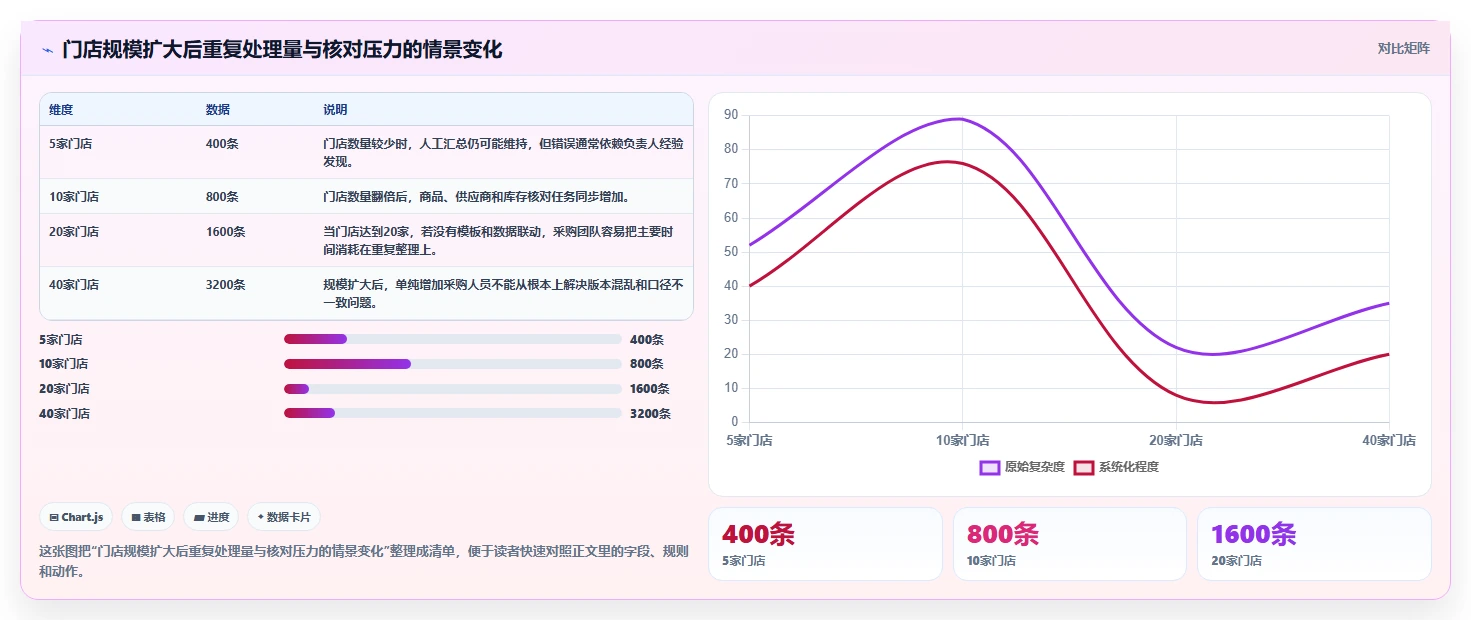Click the purple line peak above 10家门店

tap(961, 119)
